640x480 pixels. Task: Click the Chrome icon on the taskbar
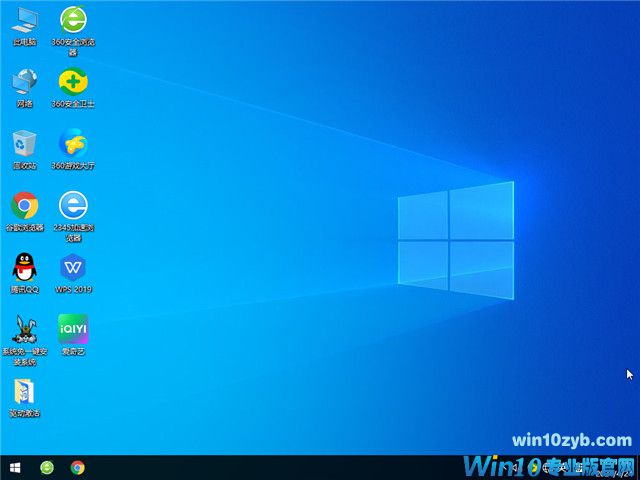[78, 467]
